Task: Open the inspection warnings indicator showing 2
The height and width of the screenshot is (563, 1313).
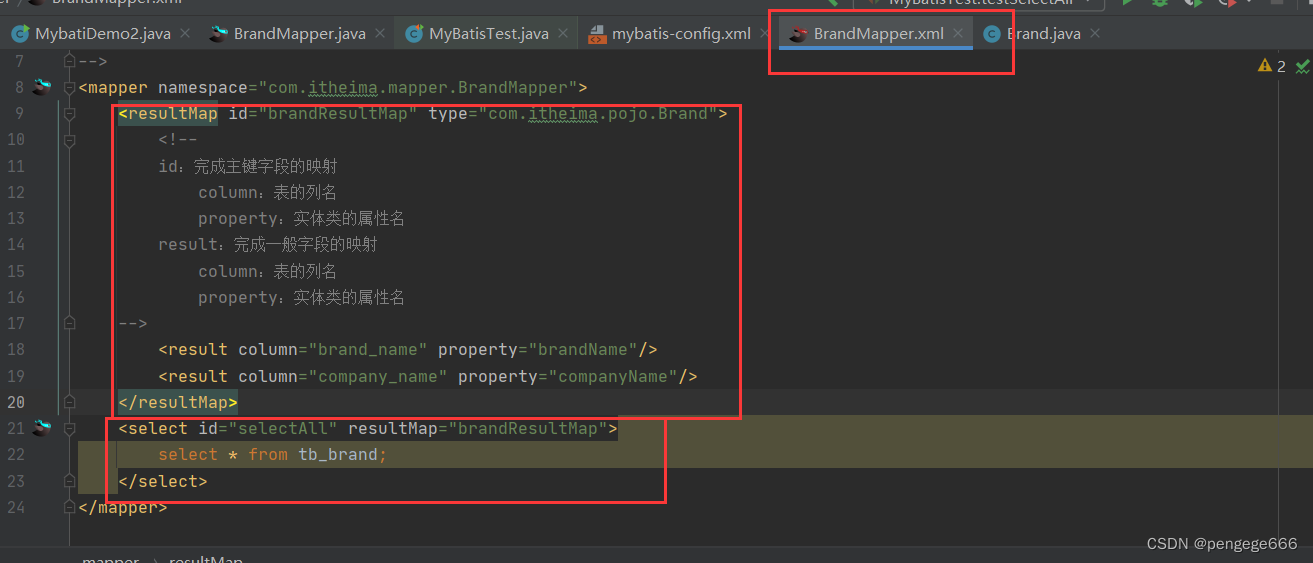Action: pyautogui.click(x=1272, y=67)
